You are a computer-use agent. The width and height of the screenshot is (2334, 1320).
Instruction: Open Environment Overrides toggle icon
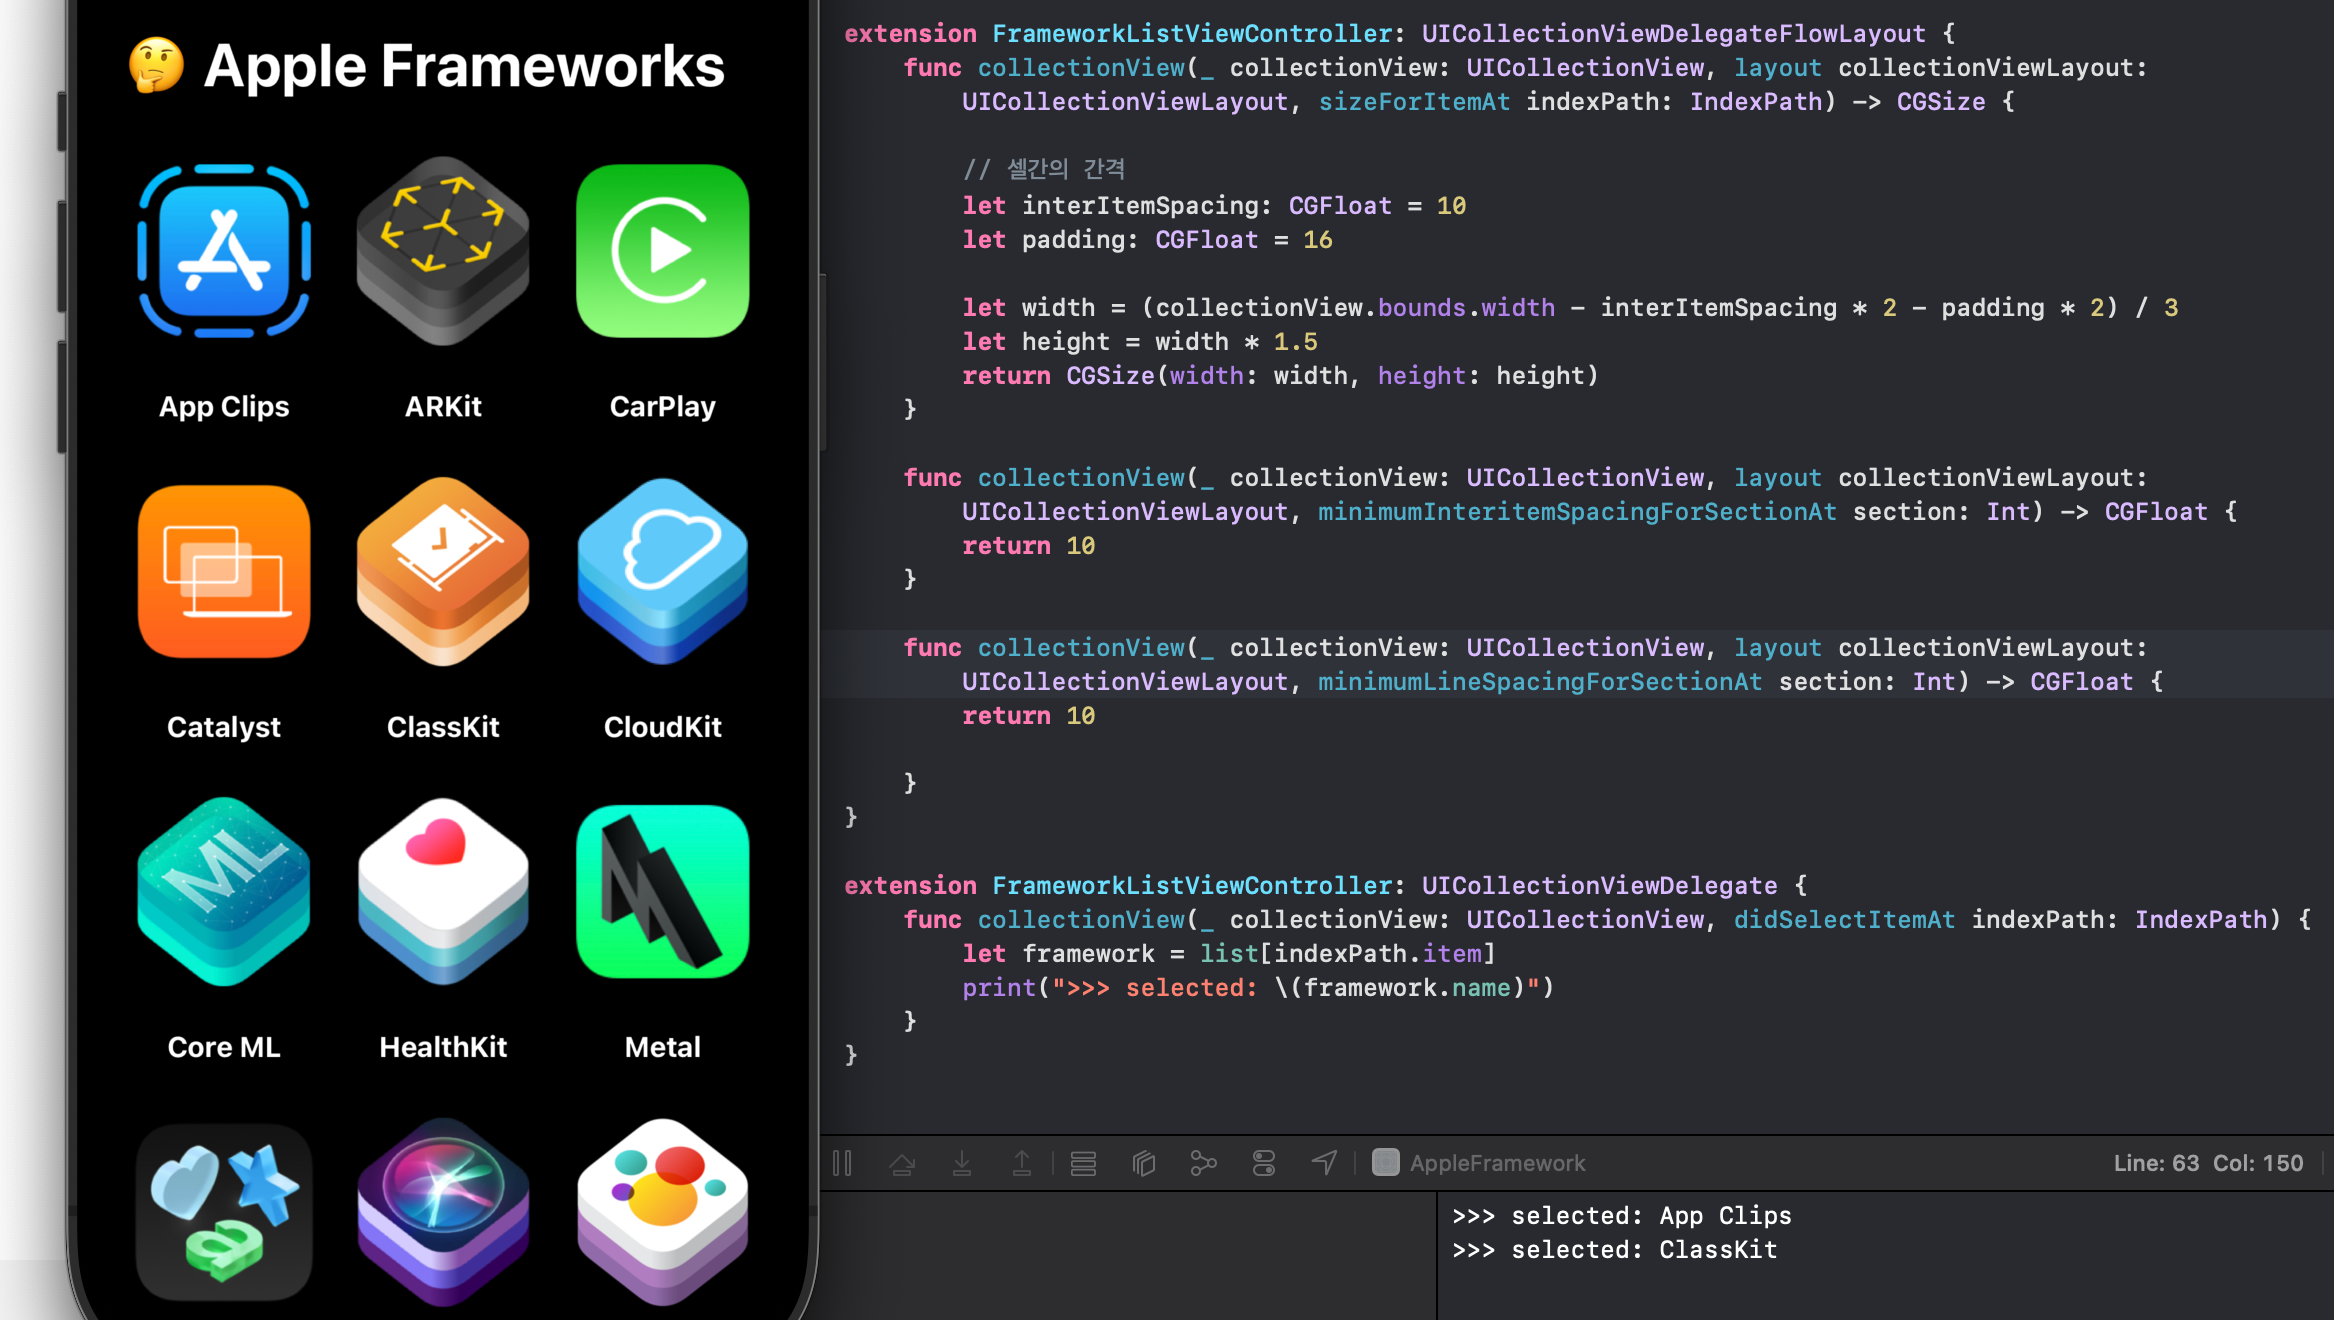[1264, 1163]
